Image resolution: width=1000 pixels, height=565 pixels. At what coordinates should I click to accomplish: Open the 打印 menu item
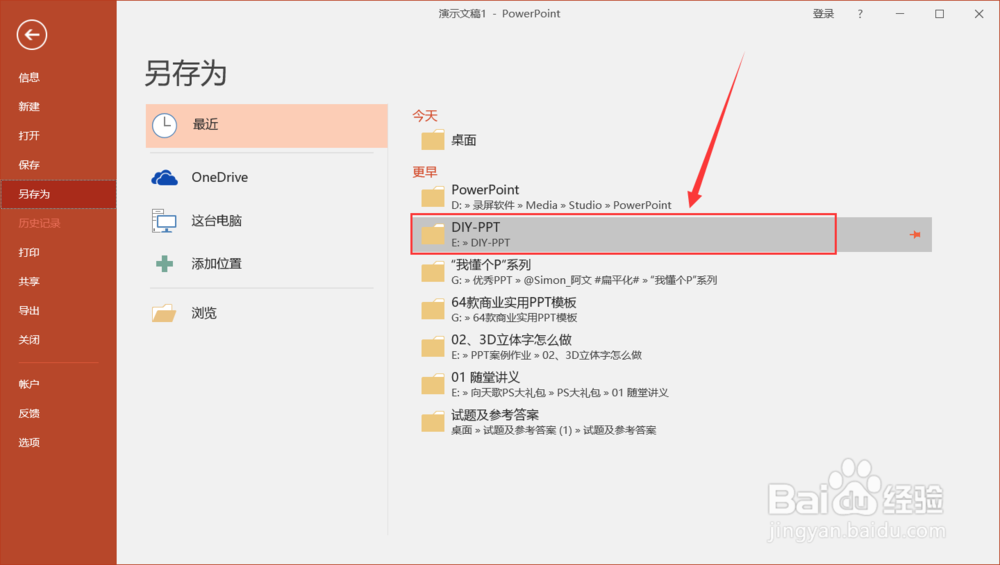coord(29,253)
